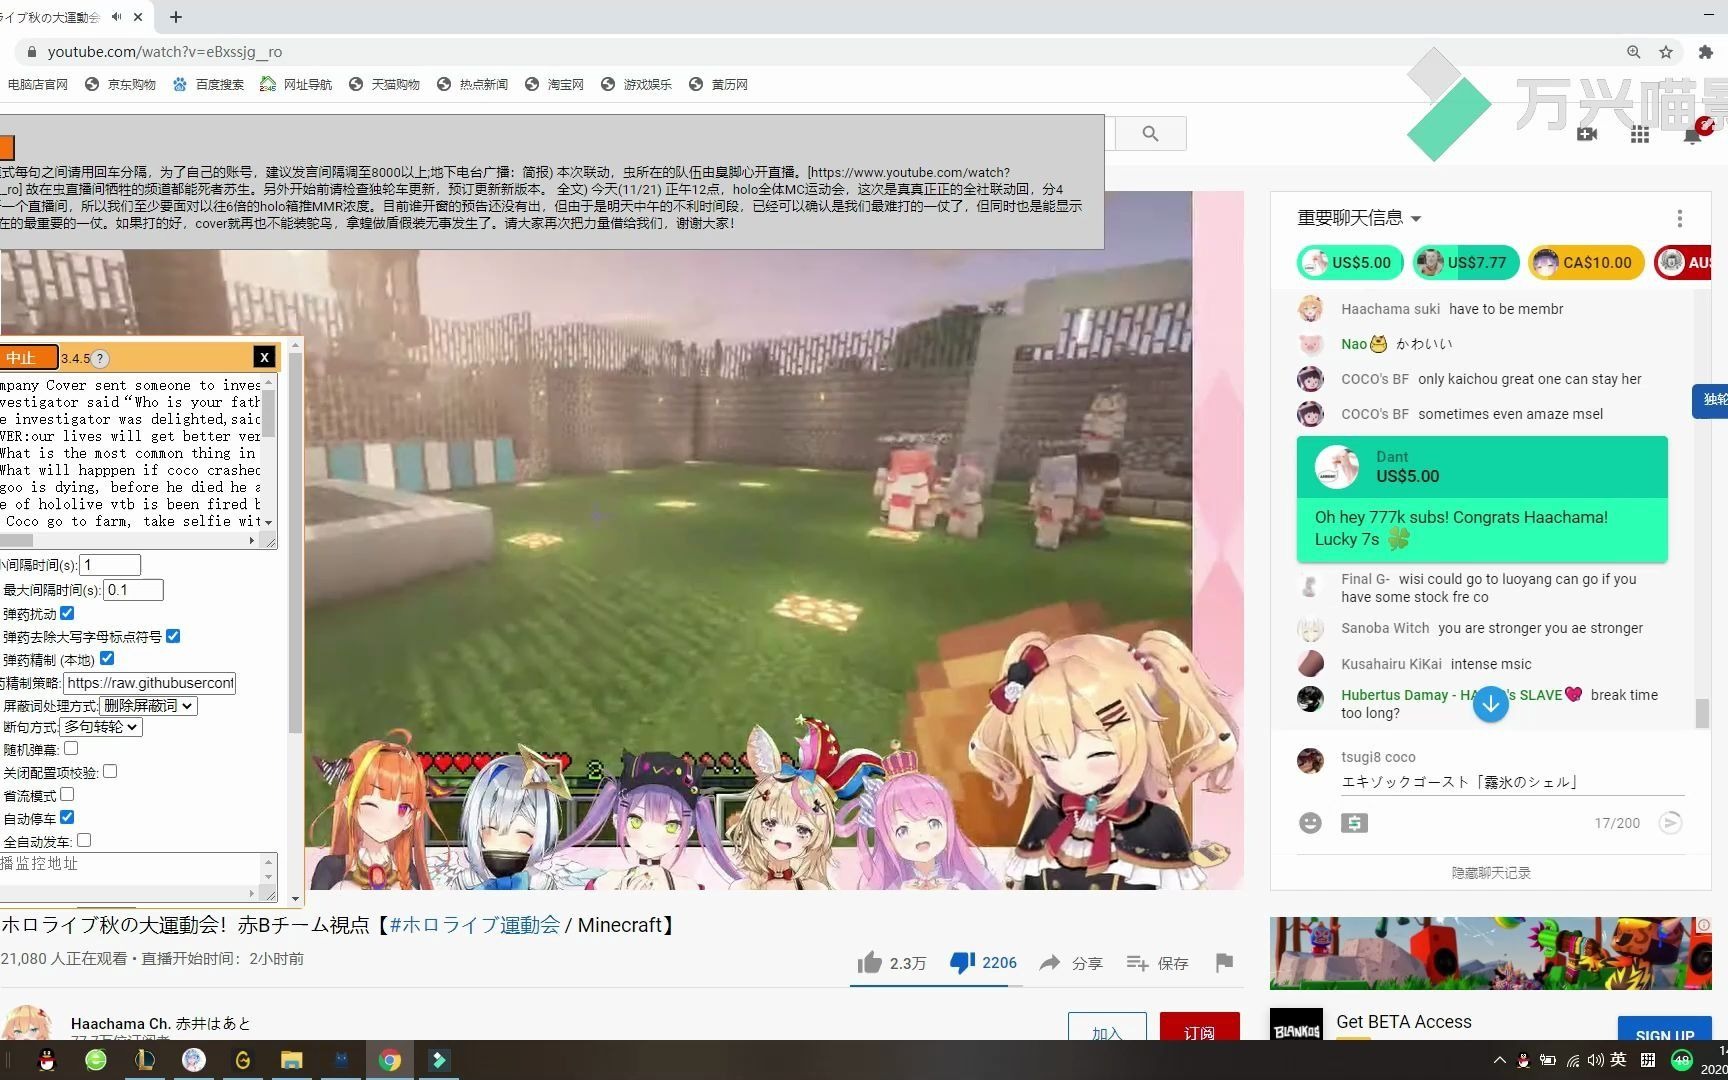This screenshot has height=1080, width=1728.
Task: Open chat options three-dot menu
Action: point(1679,218)
